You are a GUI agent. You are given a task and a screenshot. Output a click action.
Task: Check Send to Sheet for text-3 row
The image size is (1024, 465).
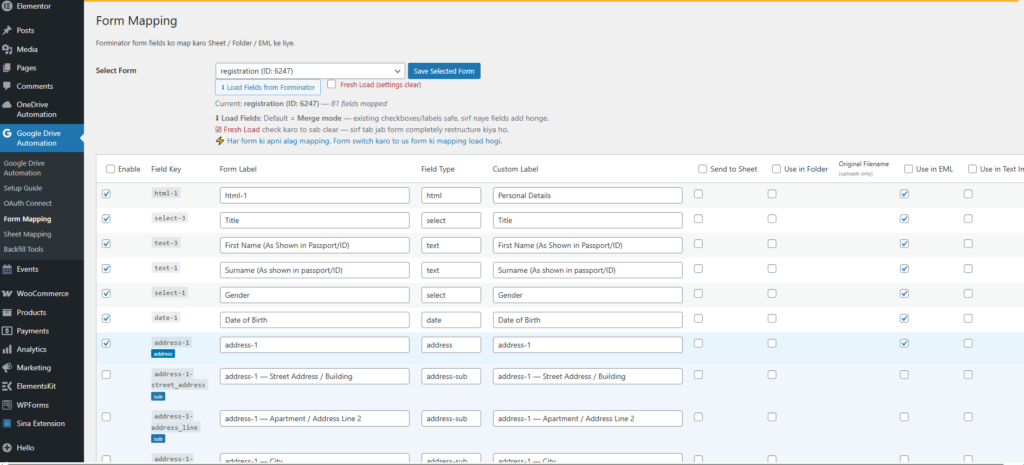coord(699,244)
